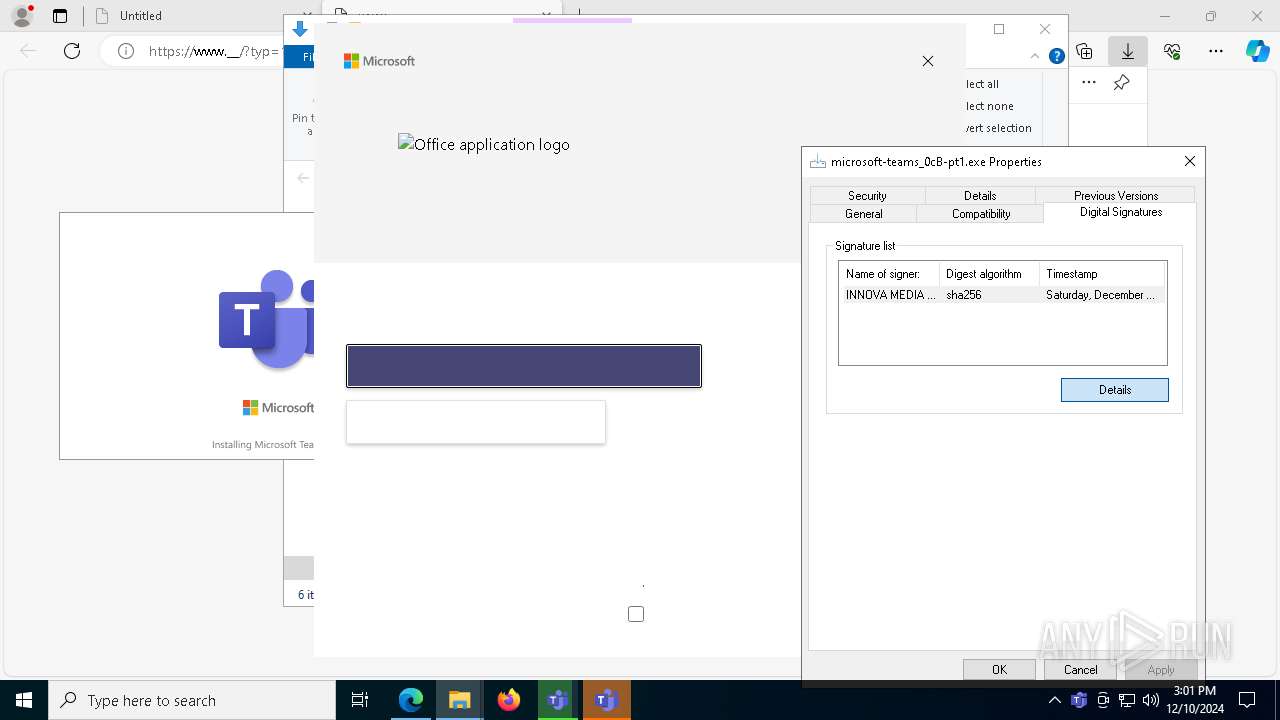
Task: Open the notification center
Action: [x=1247, y=700]
